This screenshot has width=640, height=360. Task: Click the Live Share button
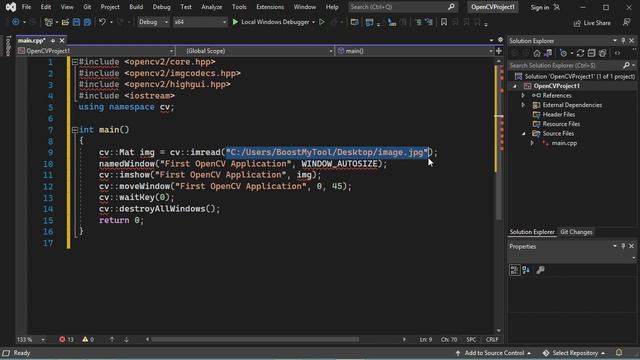tap(592, 23)
